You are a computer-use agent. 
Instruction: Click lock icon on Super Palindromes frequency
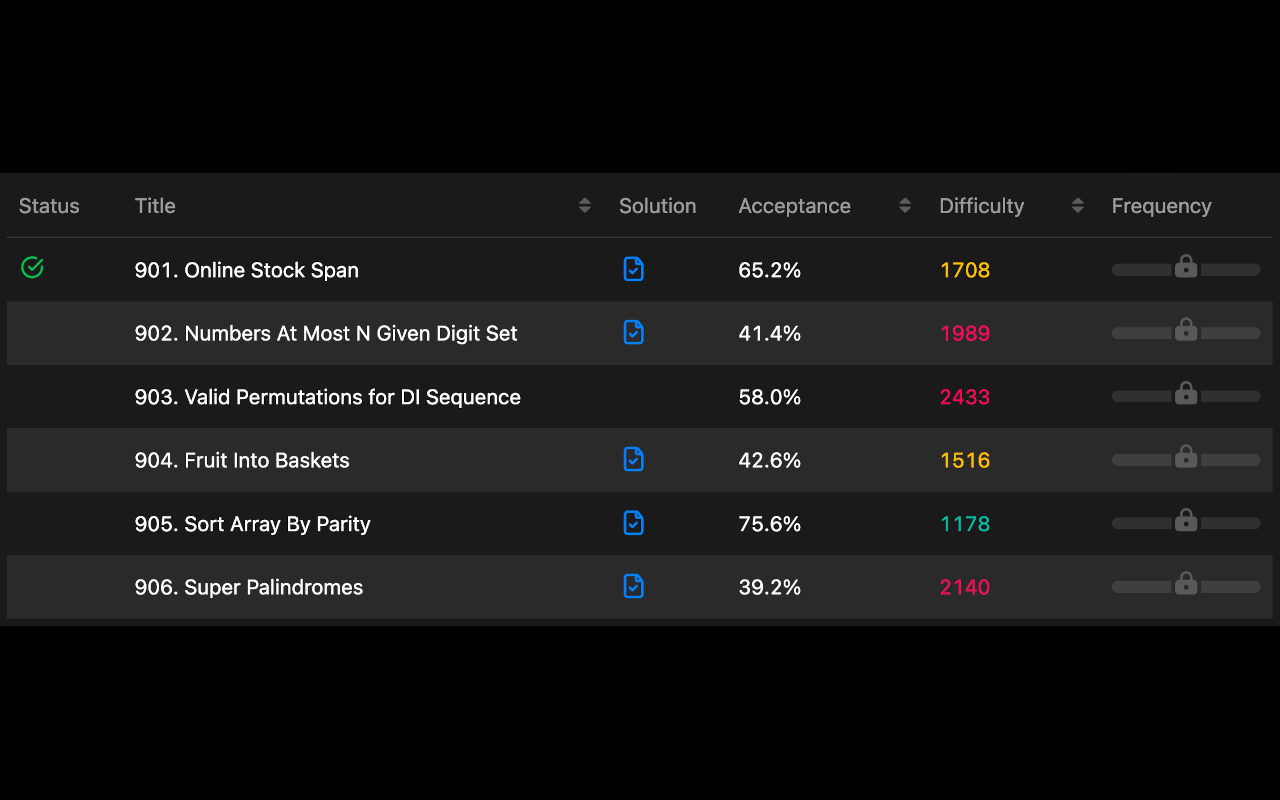point(1186,584)
